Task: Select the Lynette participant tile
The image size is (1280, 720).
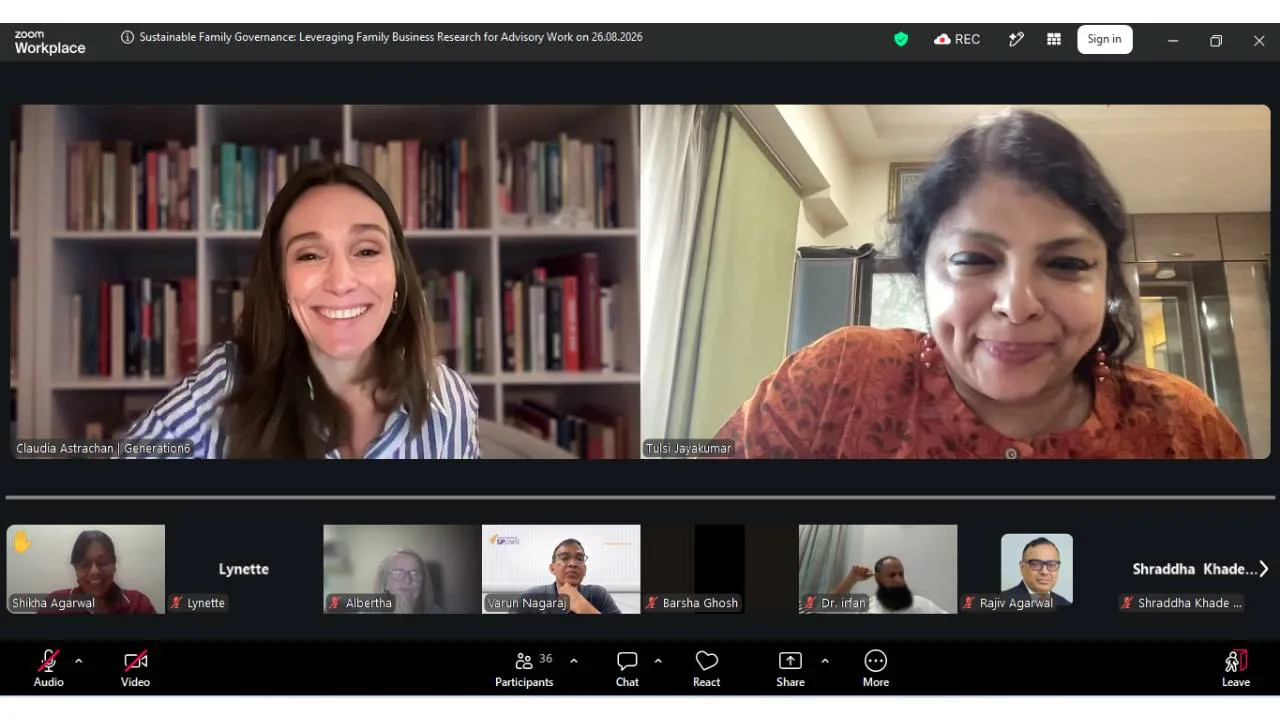Action: 244,569
